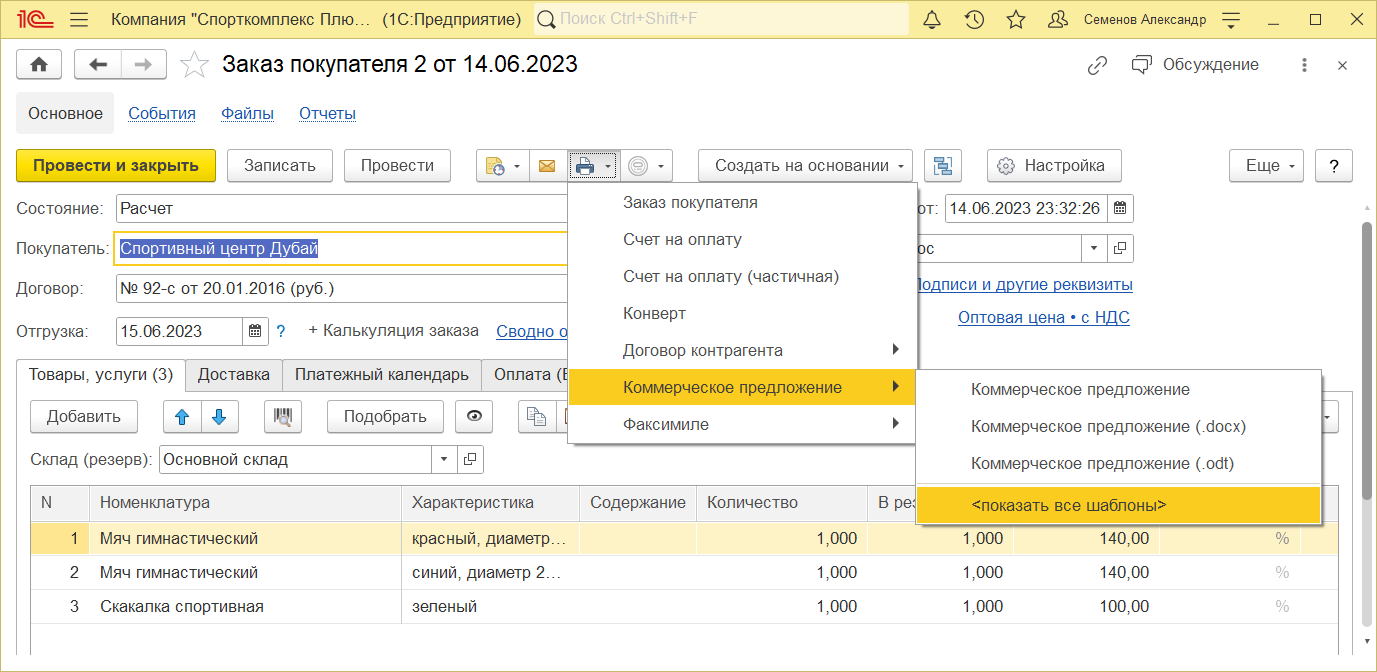Click the 100,00 price cell
1377x672 pixels.
[x=1087, y=606]
